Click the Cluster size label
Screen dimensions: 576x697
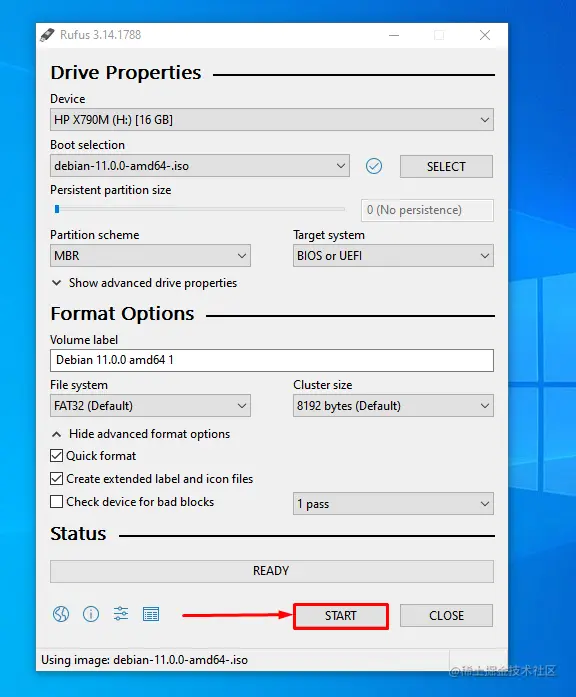pos(323,385)
